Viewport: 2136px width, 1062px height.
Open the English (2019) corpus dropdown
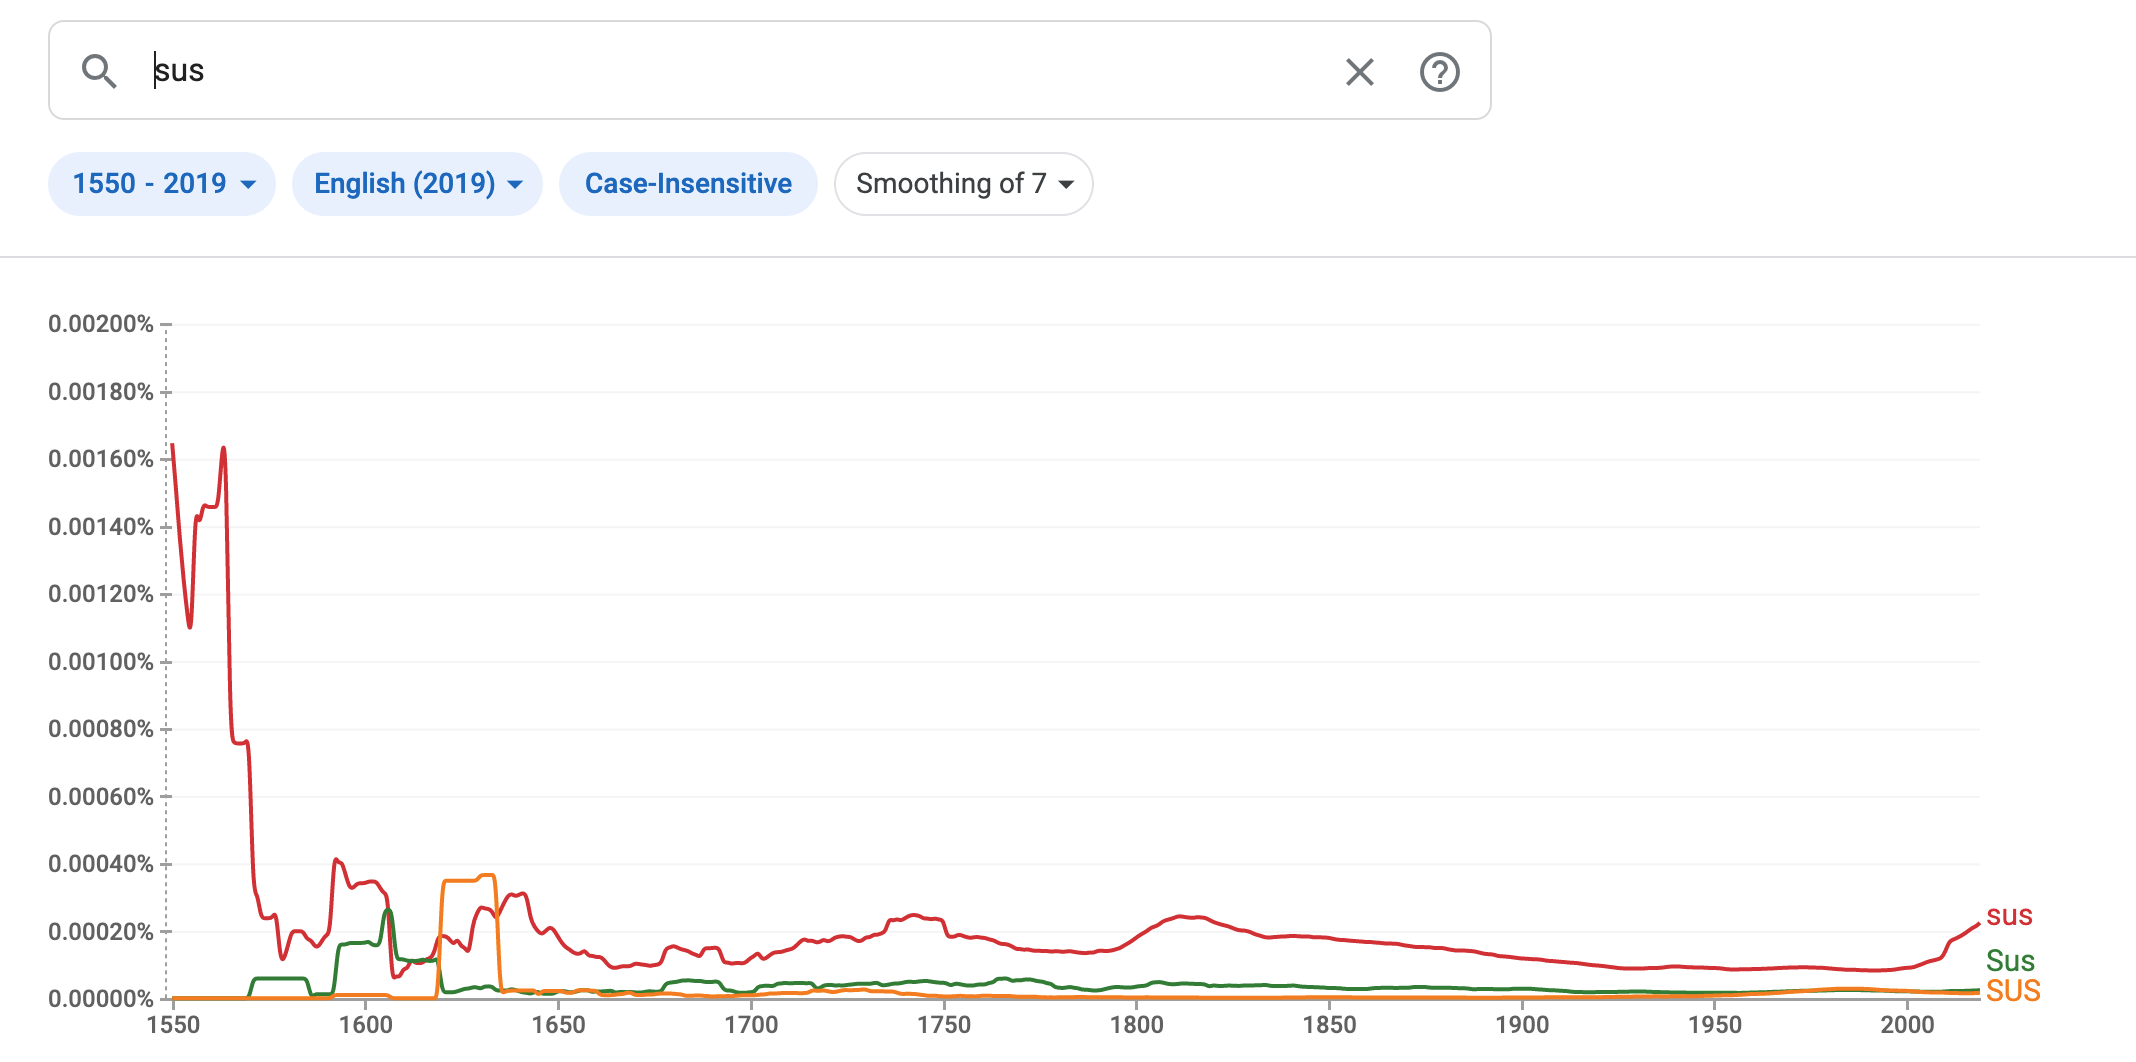[417, 184]
